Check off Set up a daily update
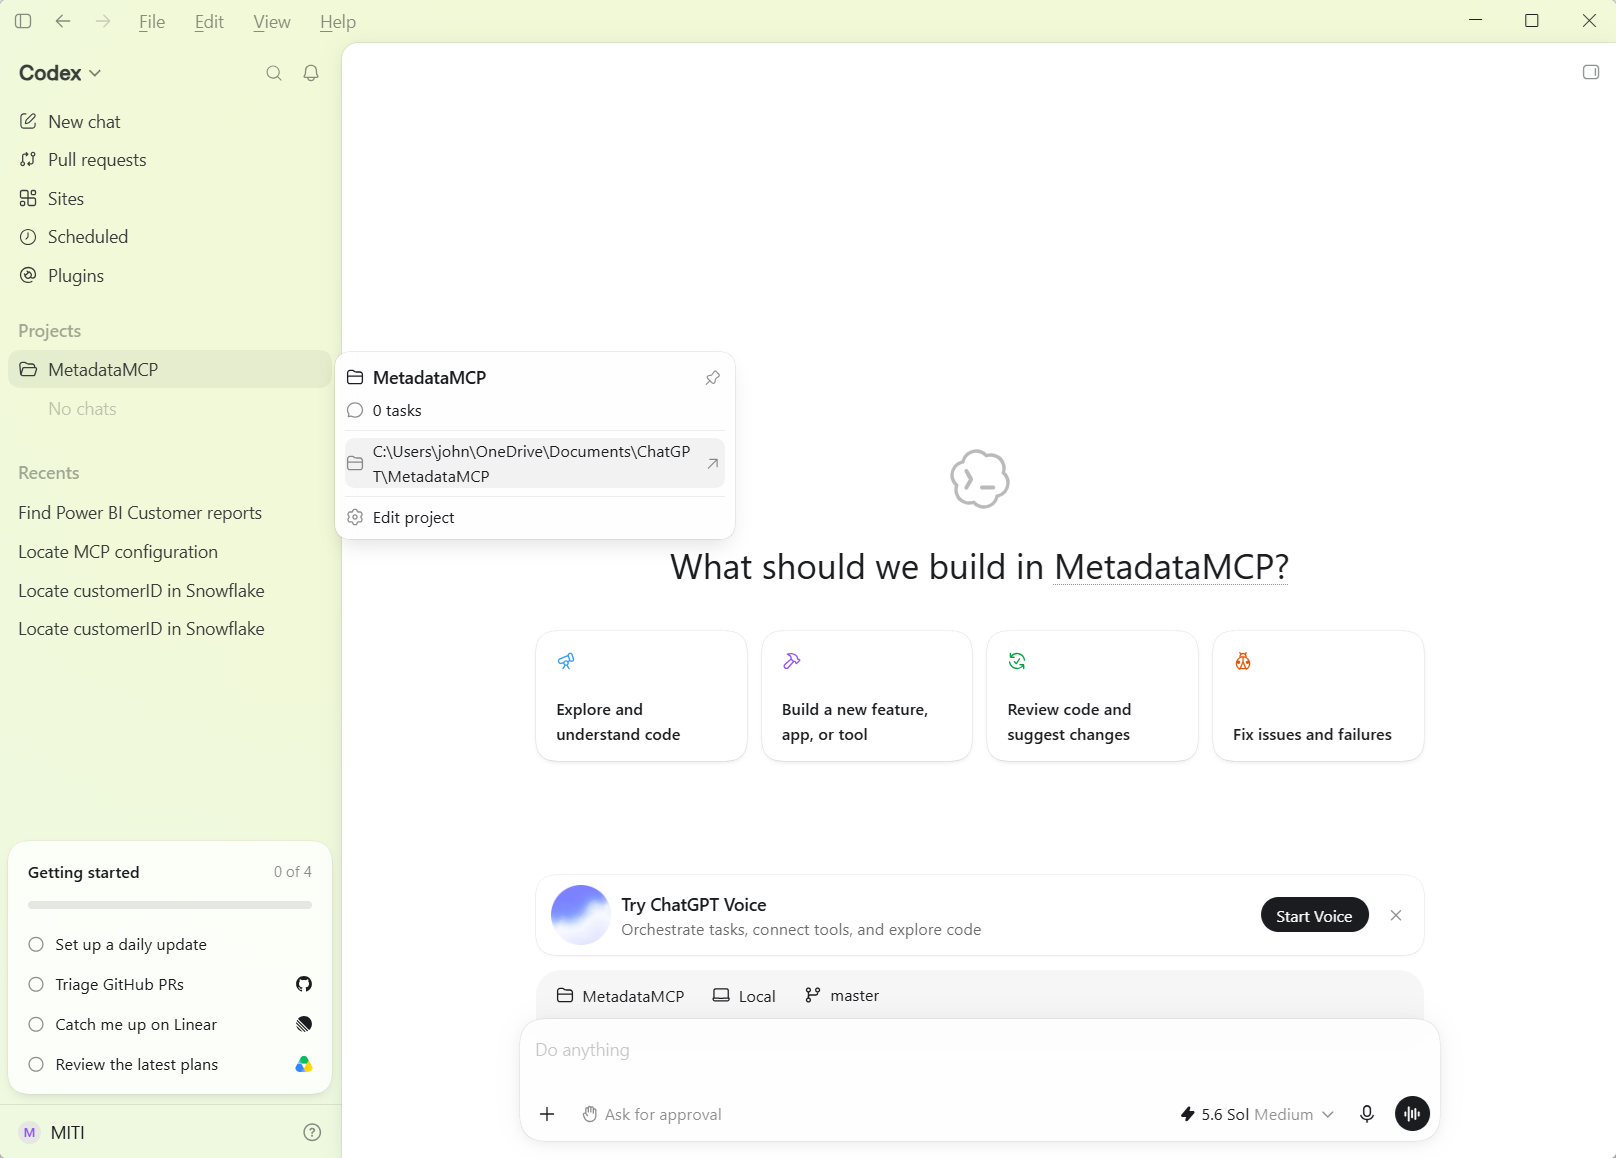The width and height of the screenshot is (1616, 1158). [x=36, y=944]
